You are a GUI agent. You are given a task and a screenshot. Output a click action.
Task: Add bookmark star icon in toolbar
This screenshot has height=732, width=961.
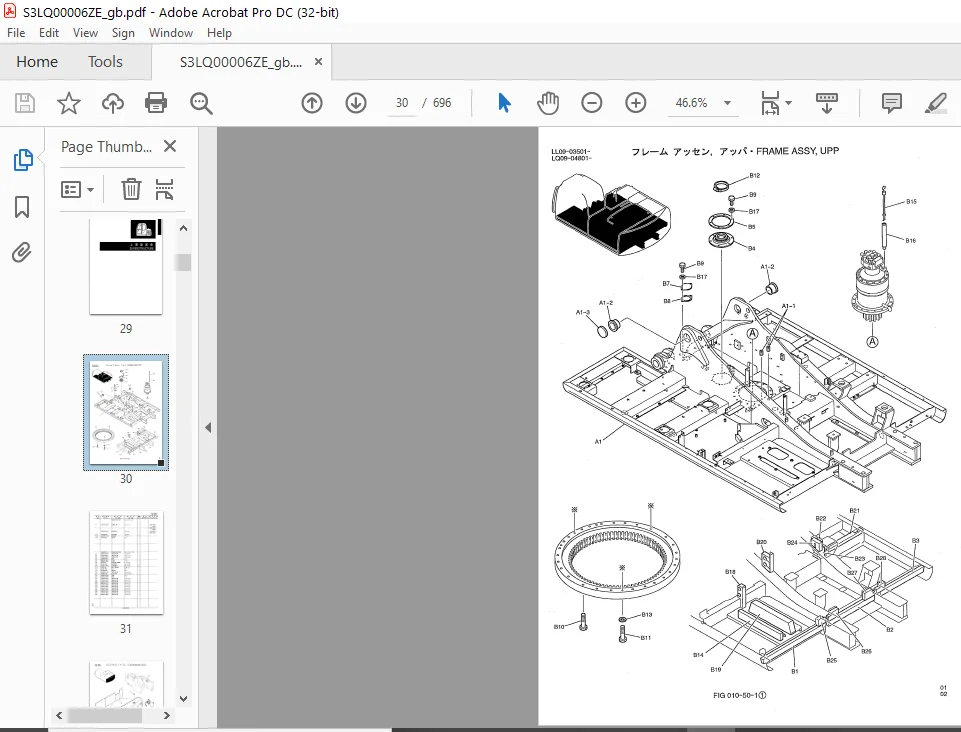tap(69, 103)
